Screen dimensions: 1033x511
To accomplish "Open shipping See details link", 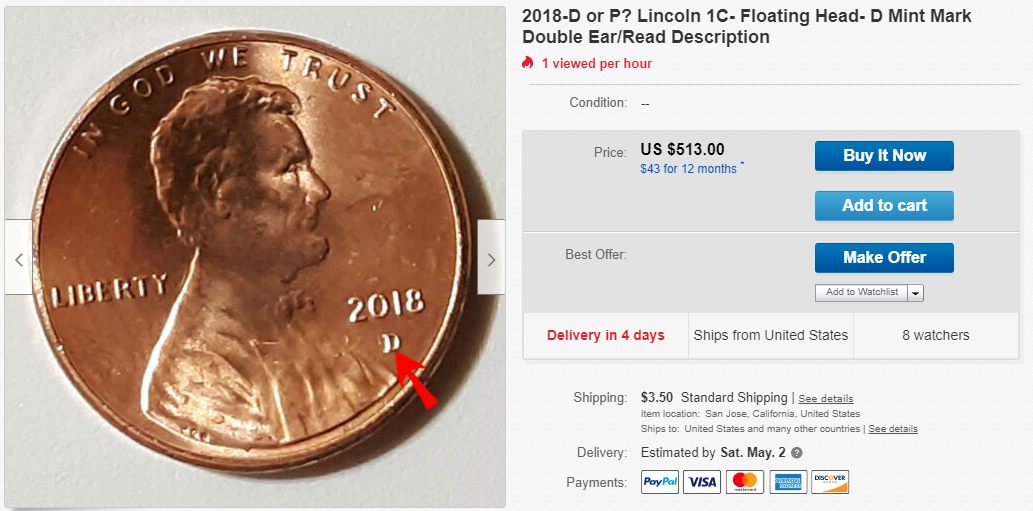I will (x=825, y=398).
